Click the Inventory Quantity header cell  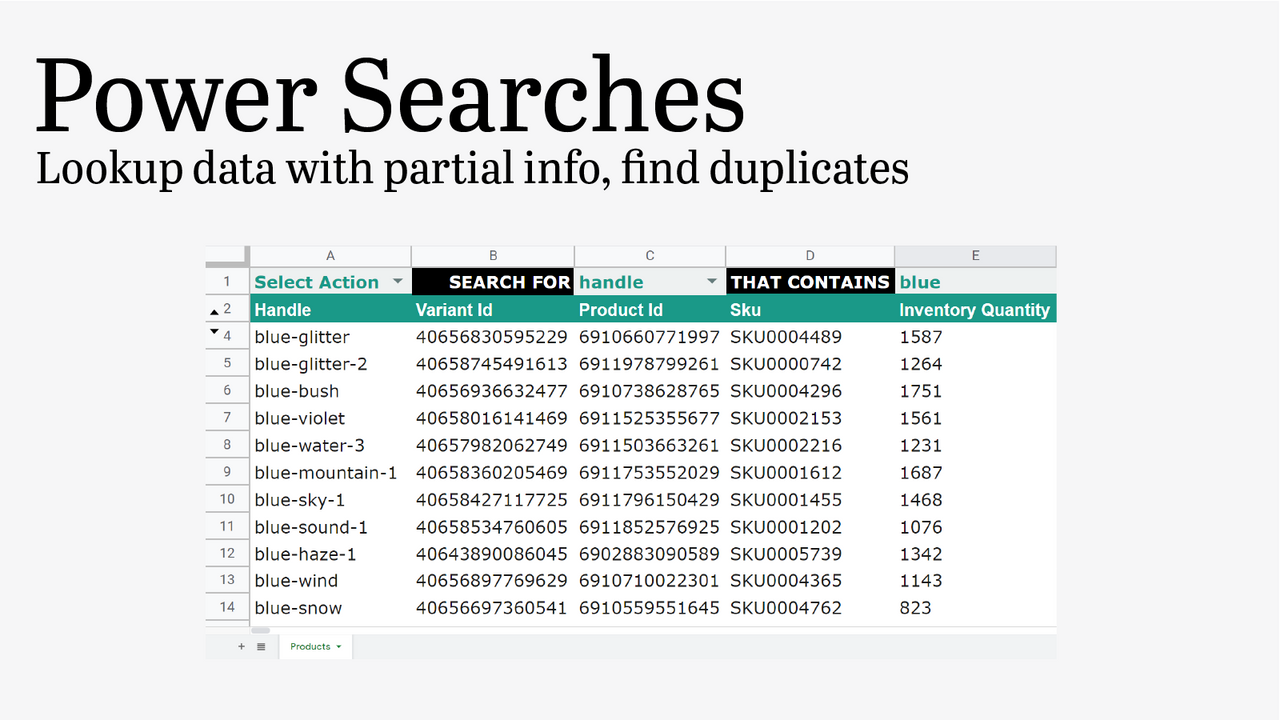975,310
